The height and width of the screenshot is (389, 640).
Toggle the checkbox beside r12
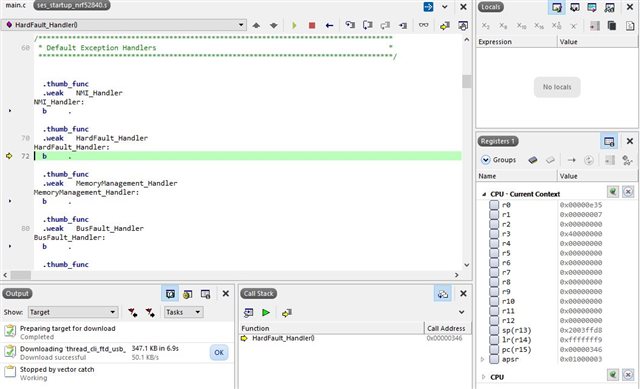[494, 321]
